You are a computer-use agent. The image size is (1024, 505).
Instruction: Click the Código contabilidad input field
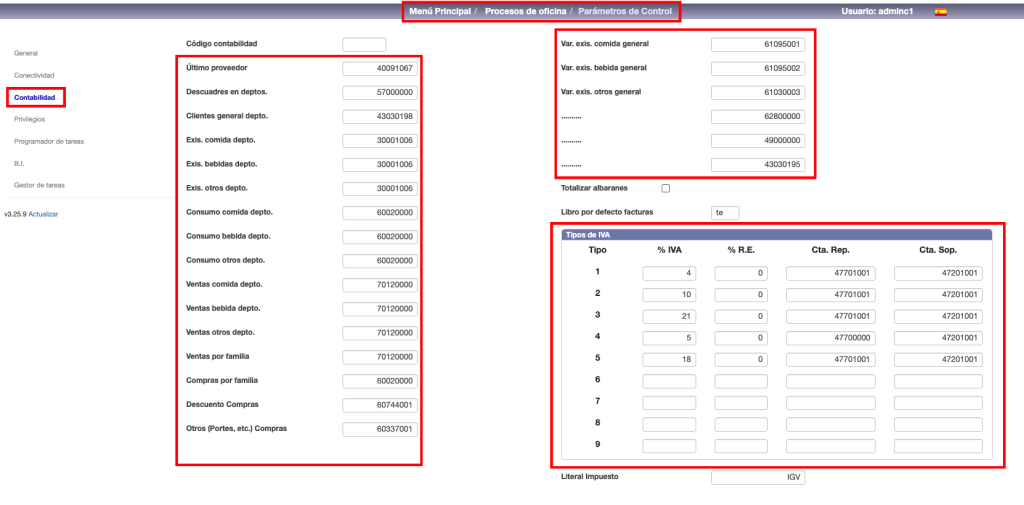(x=364, y=45)
